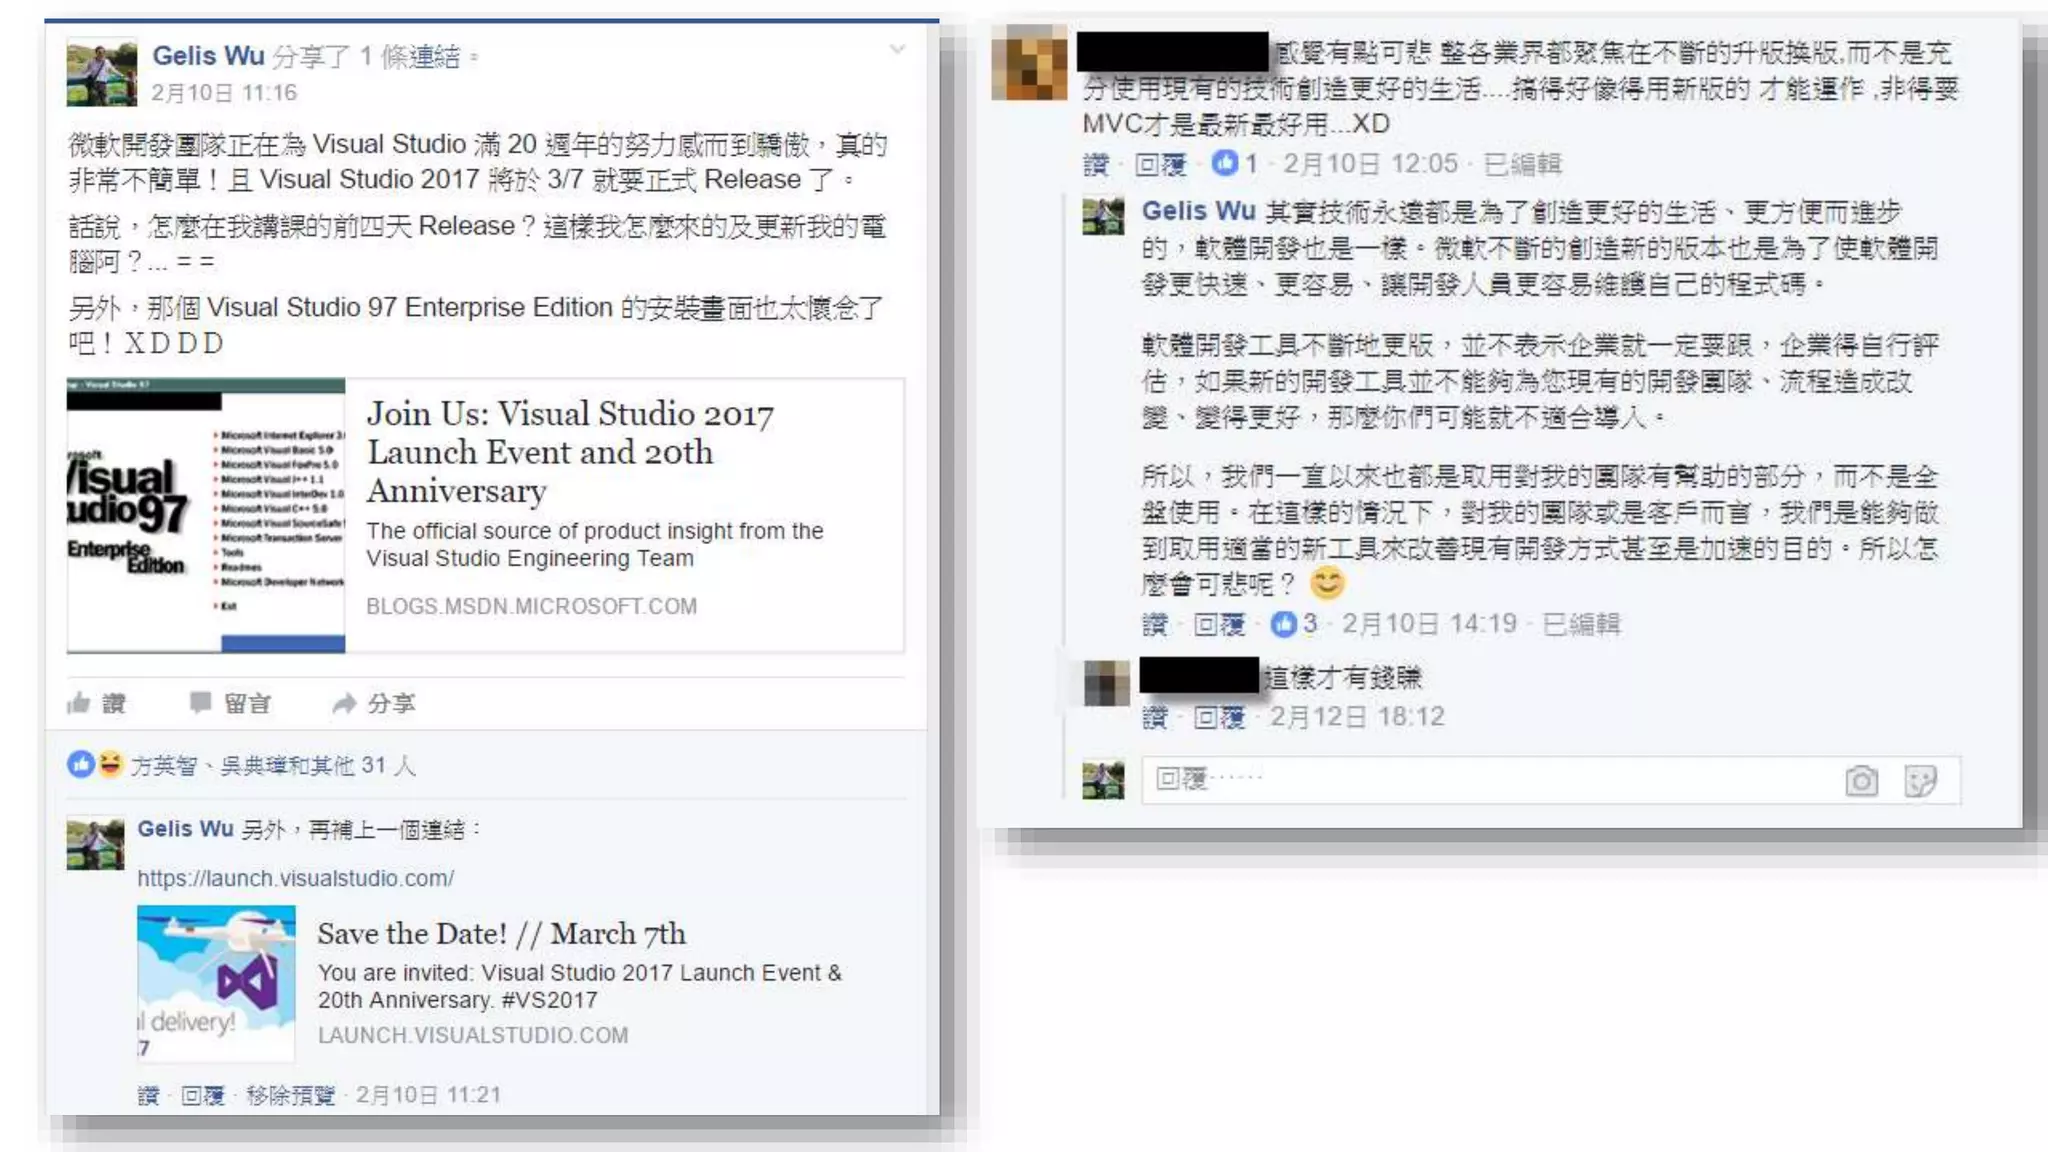Viewport: 2048px width, 1152px height.
Task: Open the Visual Studio 97 link thumbnail
Action: point(206,515)
